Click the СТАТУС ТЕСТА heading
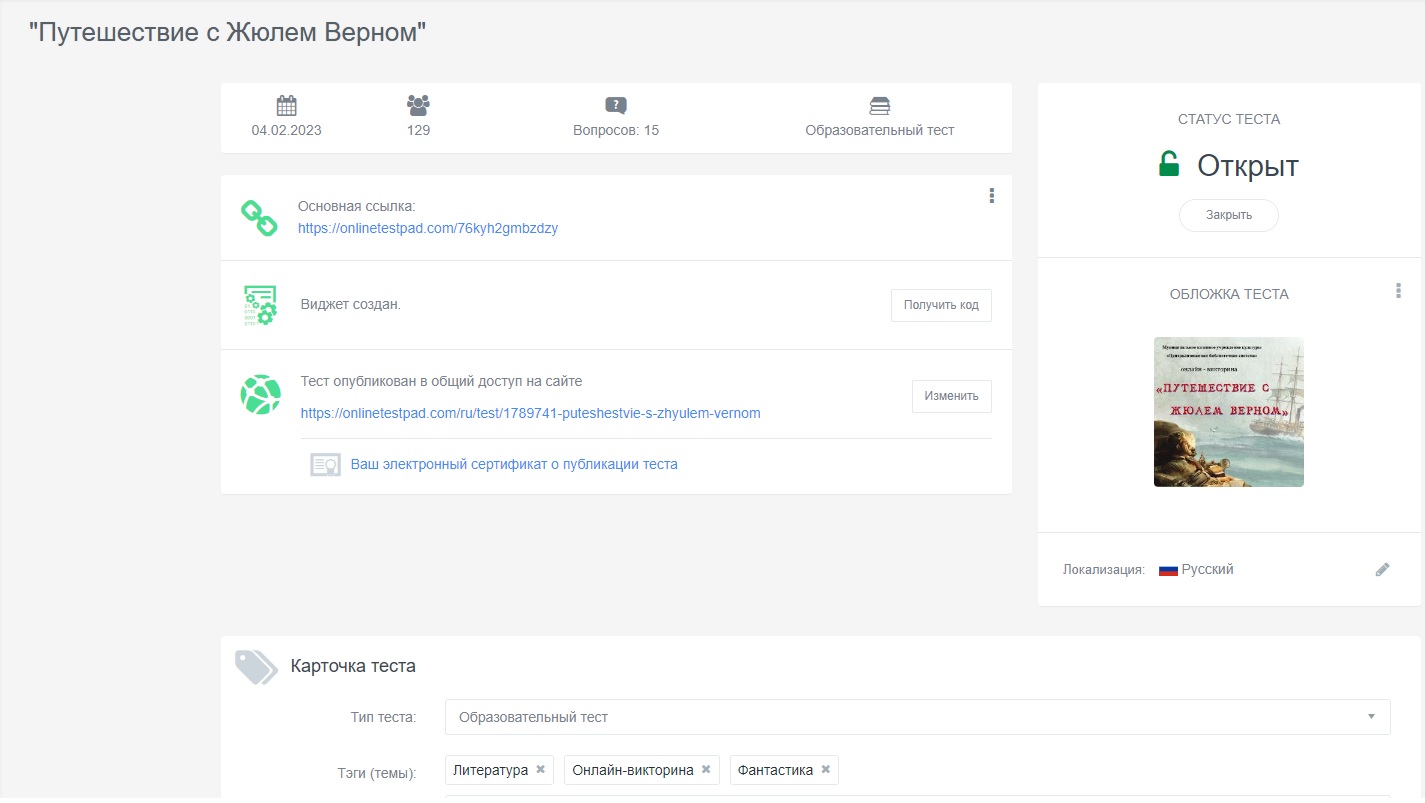 pyautogui.click(x=1229, y=119)
